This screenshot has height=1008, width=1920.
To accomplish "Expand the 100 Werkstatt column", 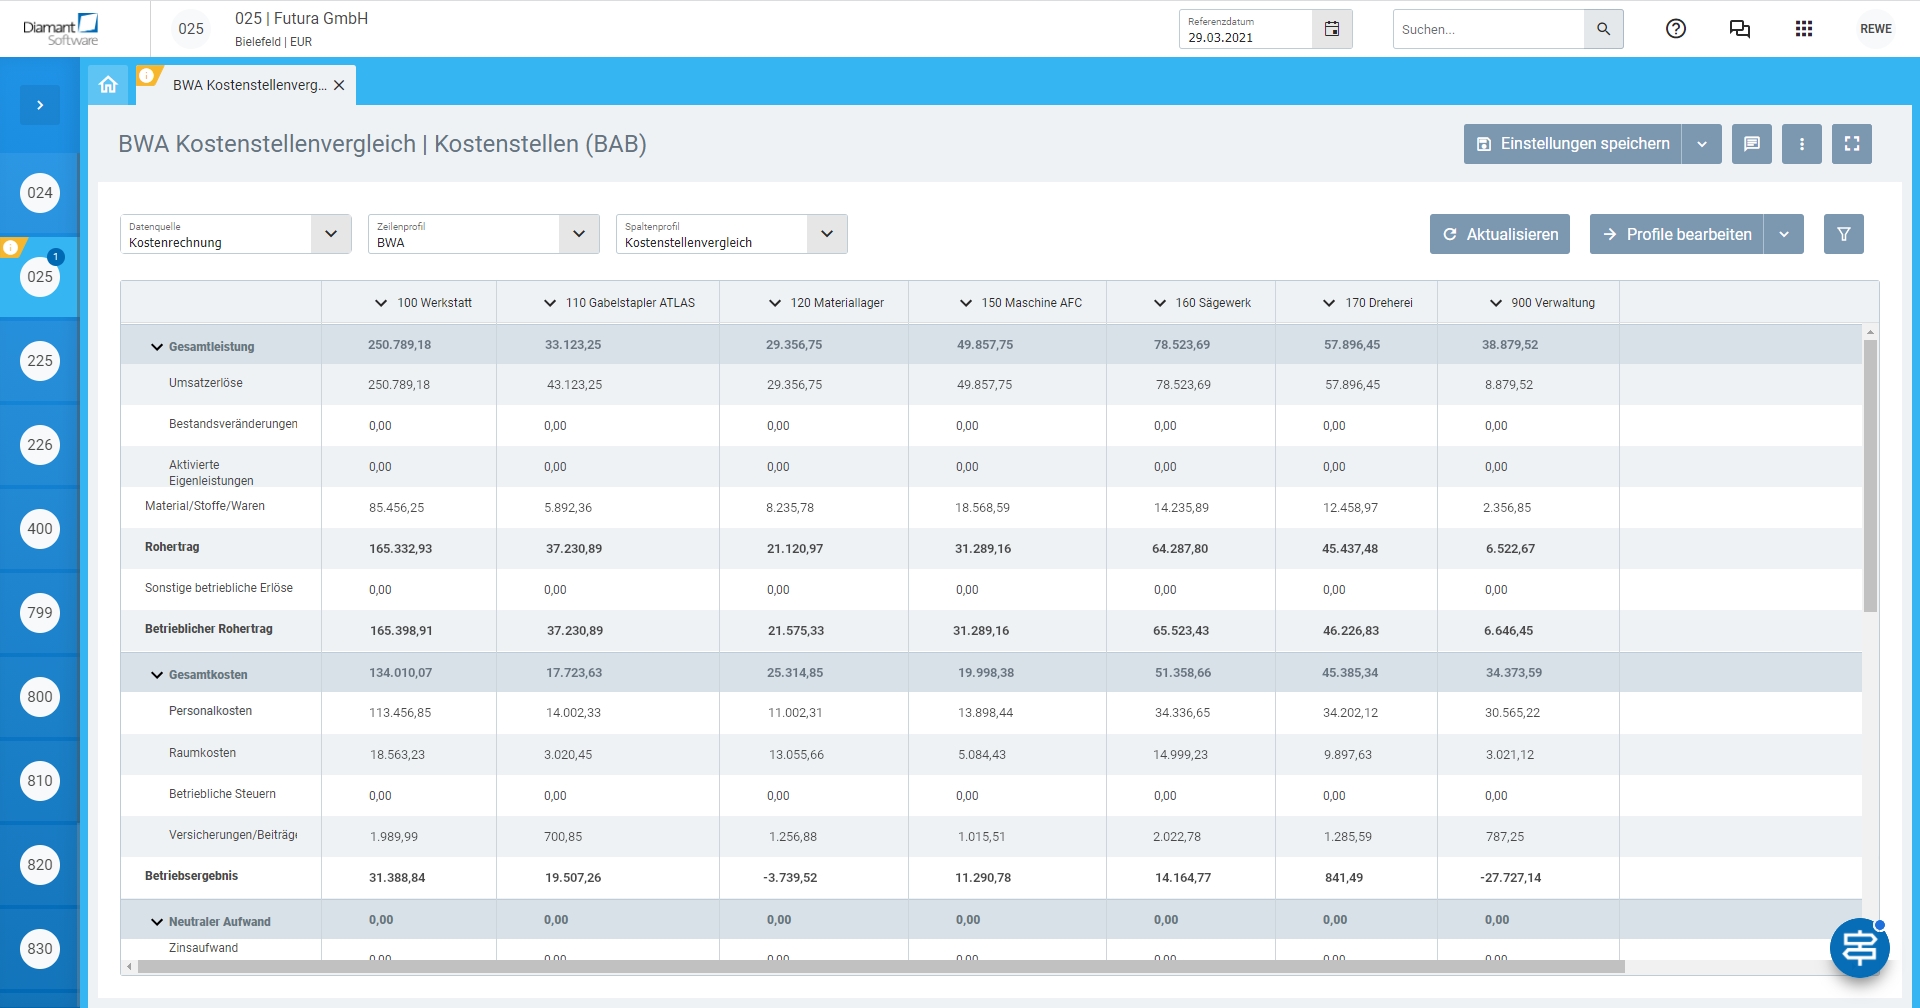I will [381, 303].
